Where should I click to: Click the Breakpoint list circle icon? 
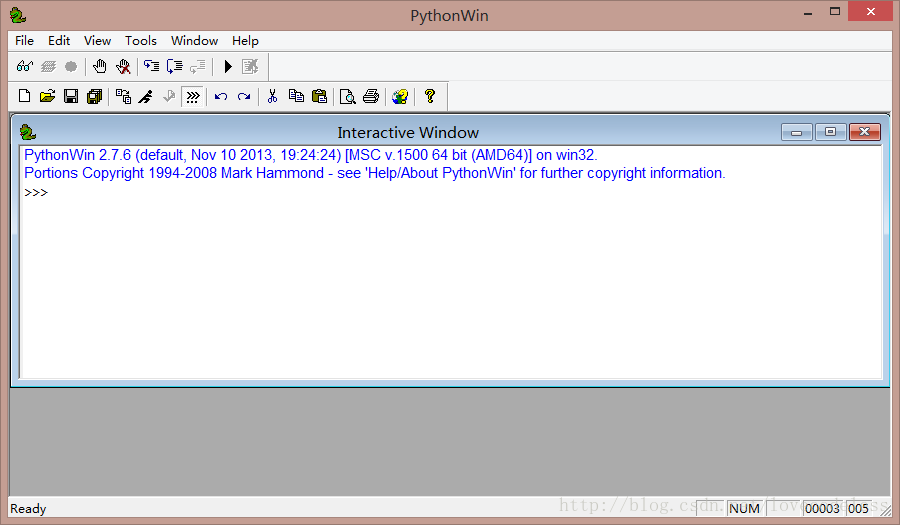pyautogui.click(x=71, y=67)
